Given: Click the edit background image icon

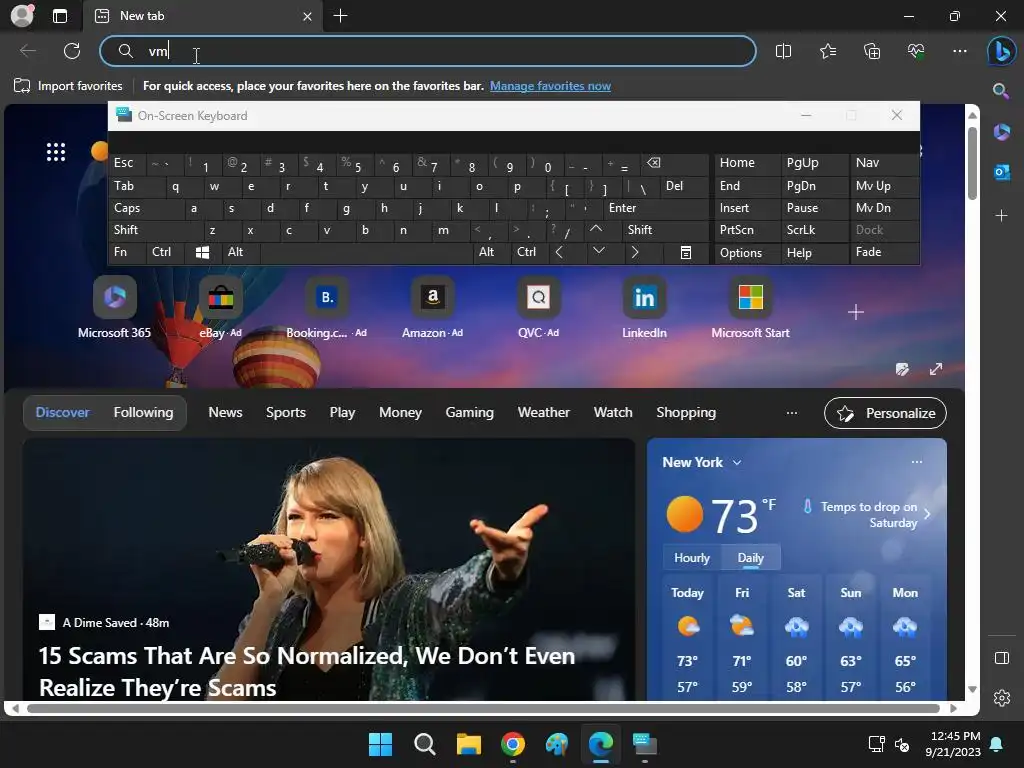Looking at the screenshot, I should coord(902,370).
